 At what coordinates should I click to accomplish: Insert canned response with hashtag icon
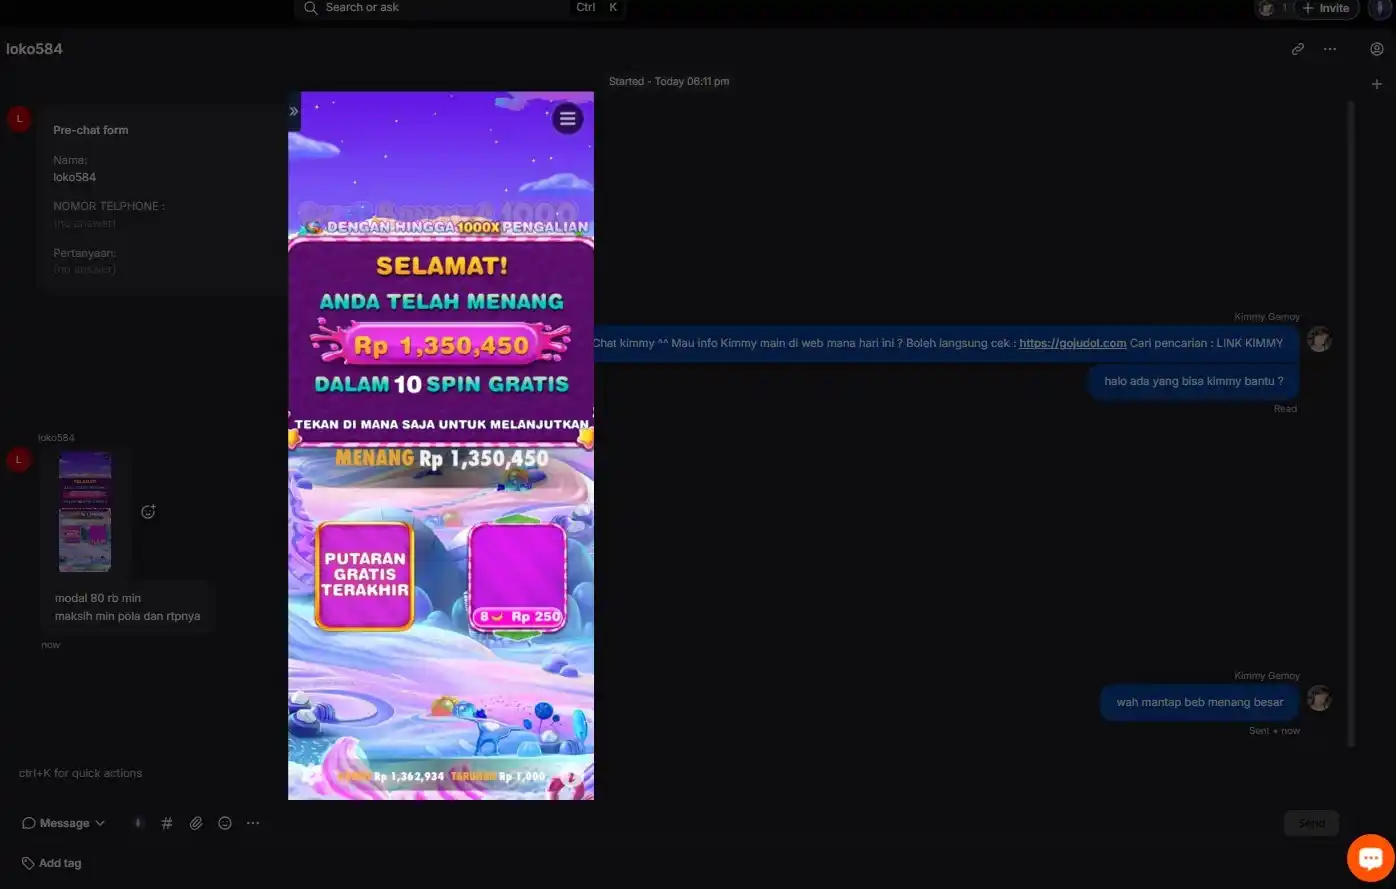coord(167,823)
